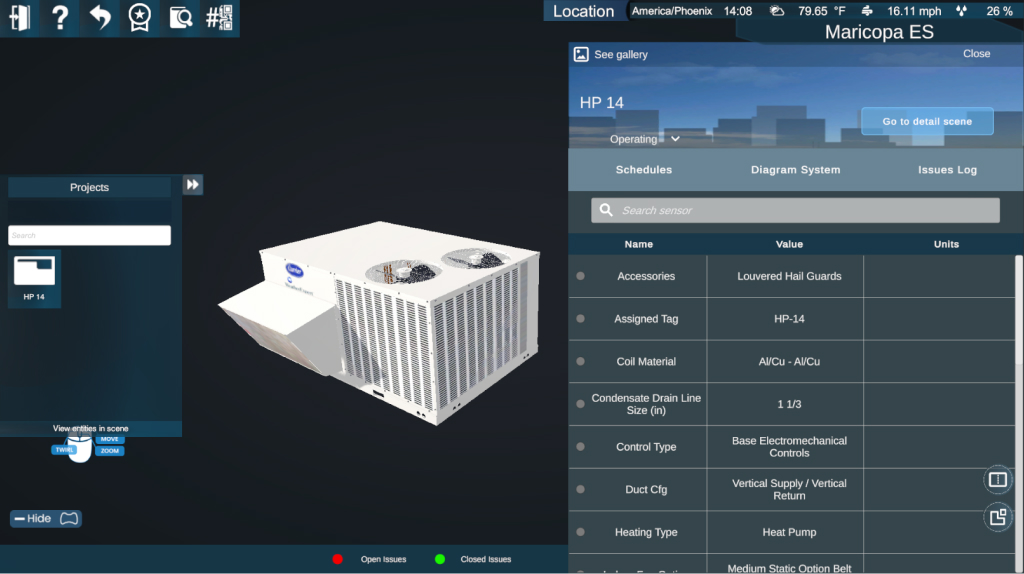Image resolution: width=1024 pixels, height=574 pixels.
Task: Expand View entities in scene bar
Action: coord(90,428)
